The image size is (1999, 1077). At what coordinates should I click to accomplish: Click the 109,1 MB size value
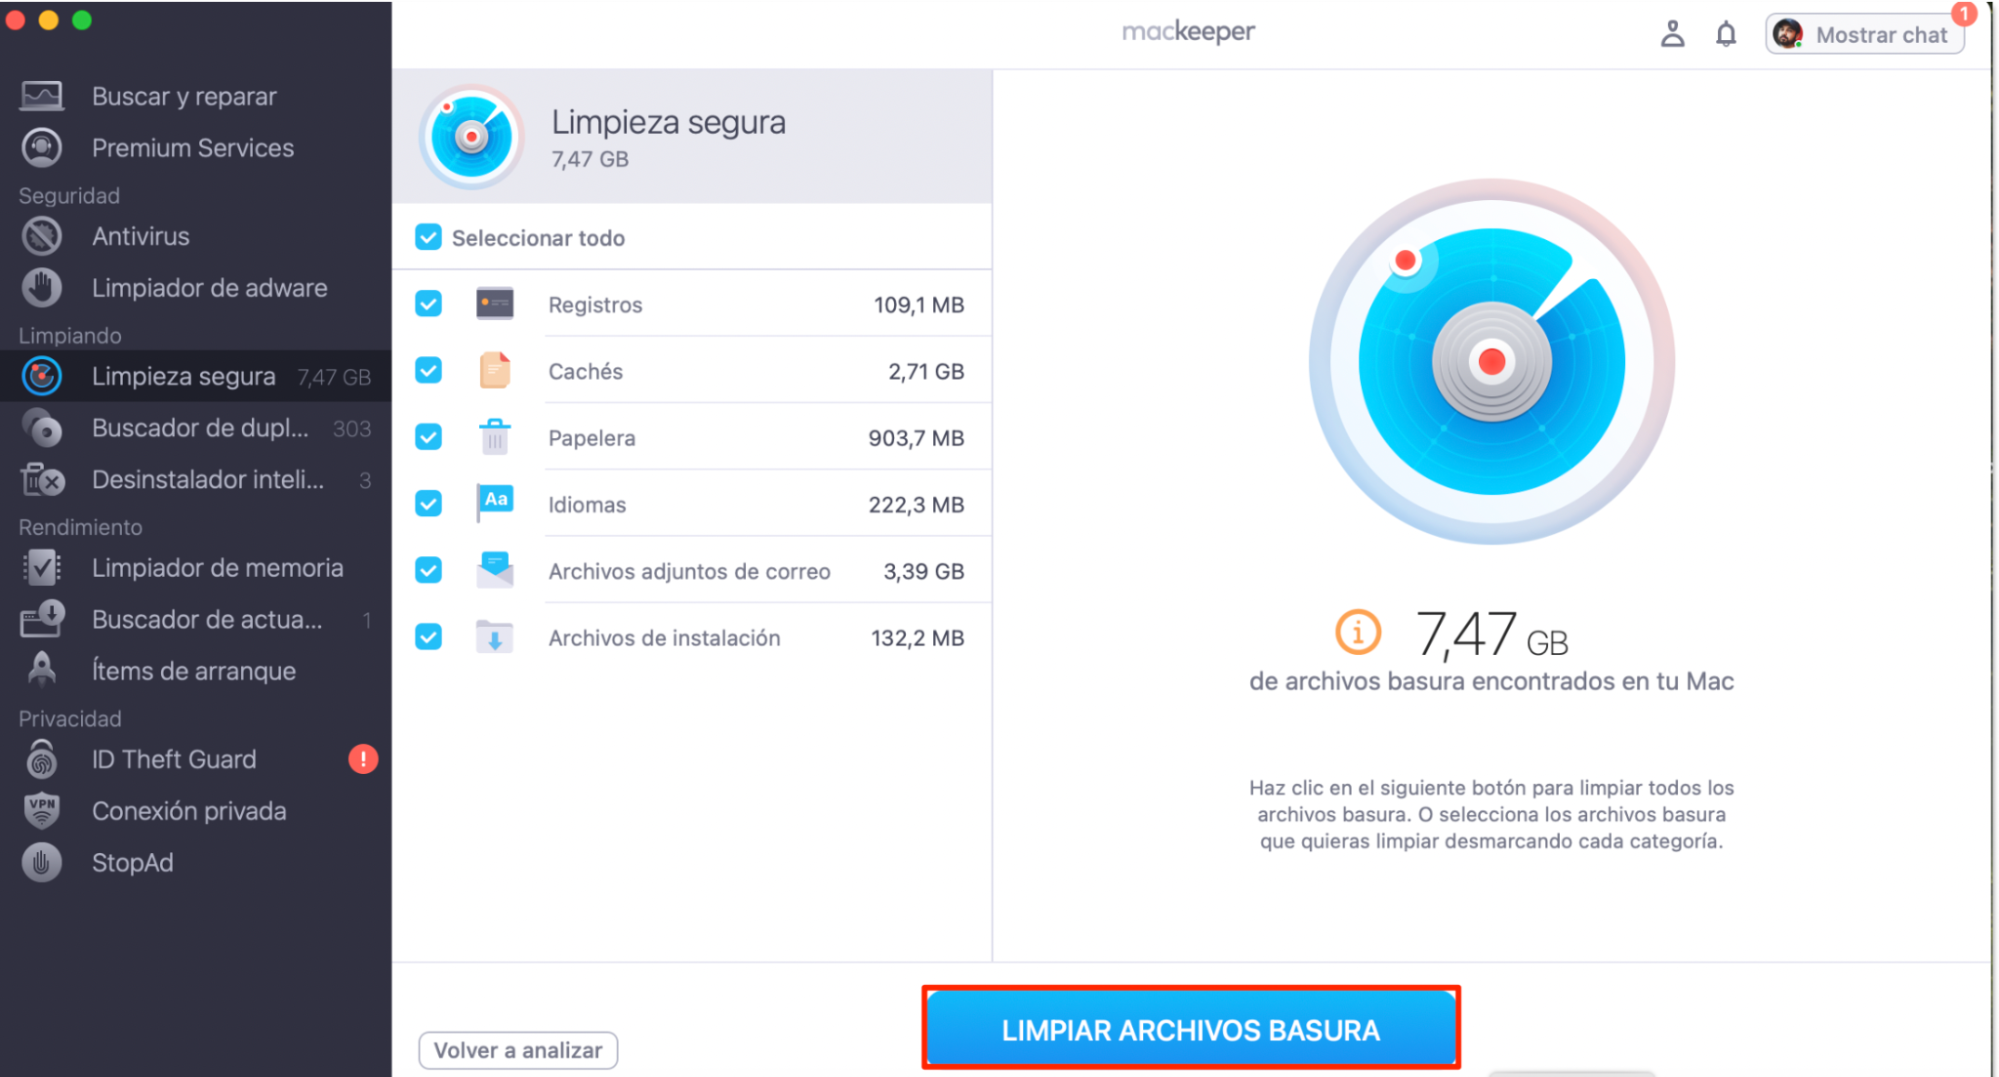tap(919, 305)
